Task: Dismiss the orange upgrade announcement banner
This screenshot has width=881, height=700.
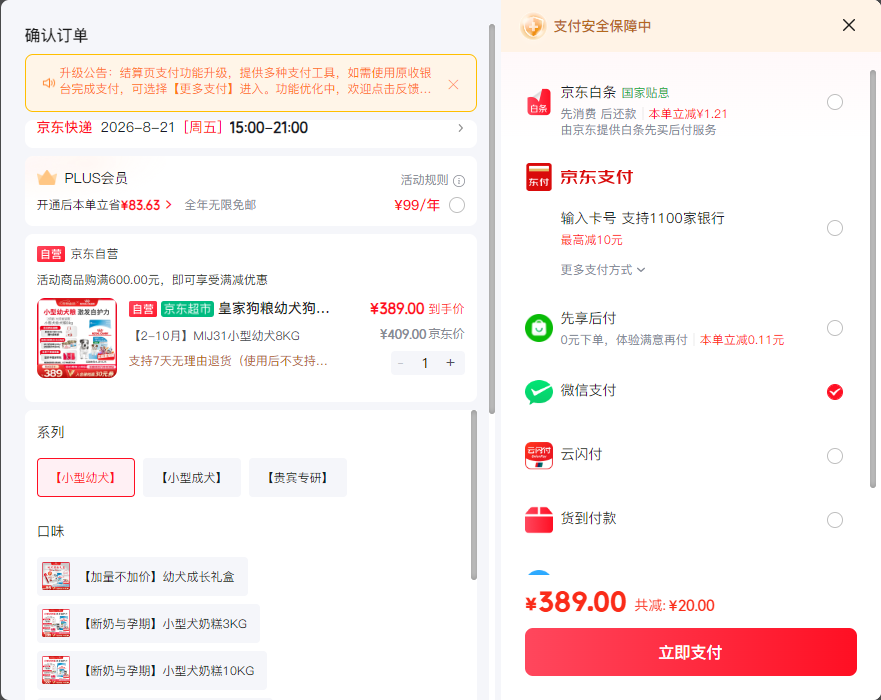Action: point(453,84)
